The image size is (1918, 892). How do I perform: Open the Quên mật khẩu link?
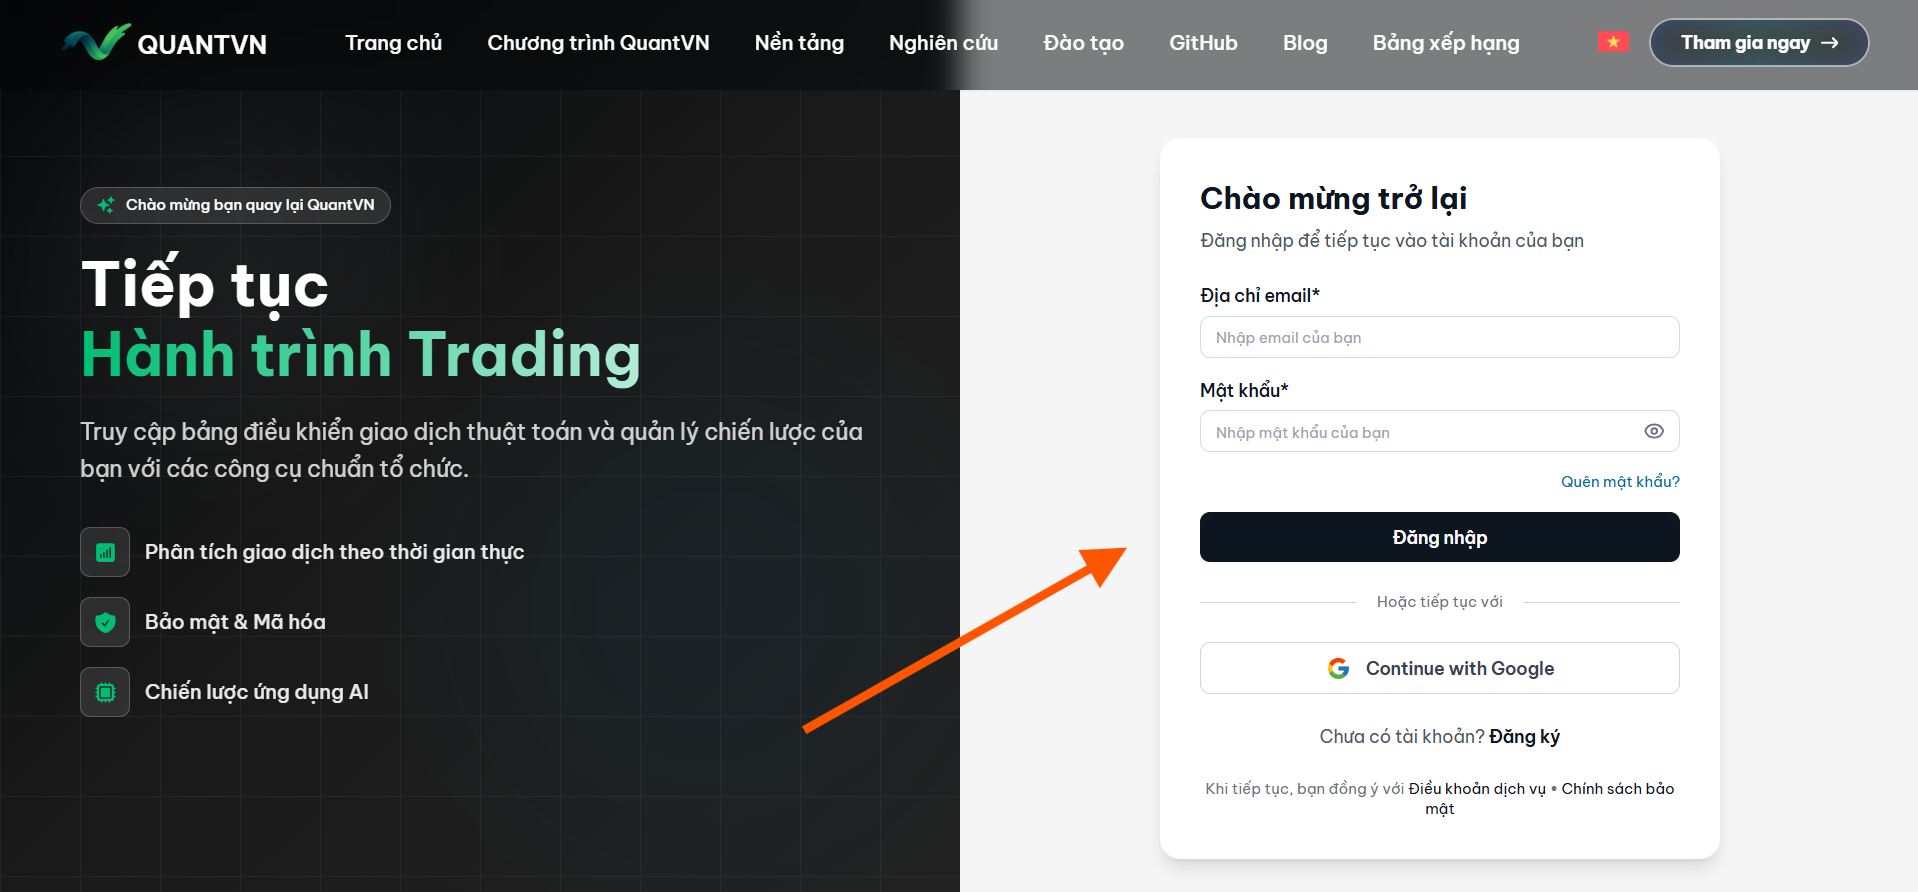tap(1620, 482)
